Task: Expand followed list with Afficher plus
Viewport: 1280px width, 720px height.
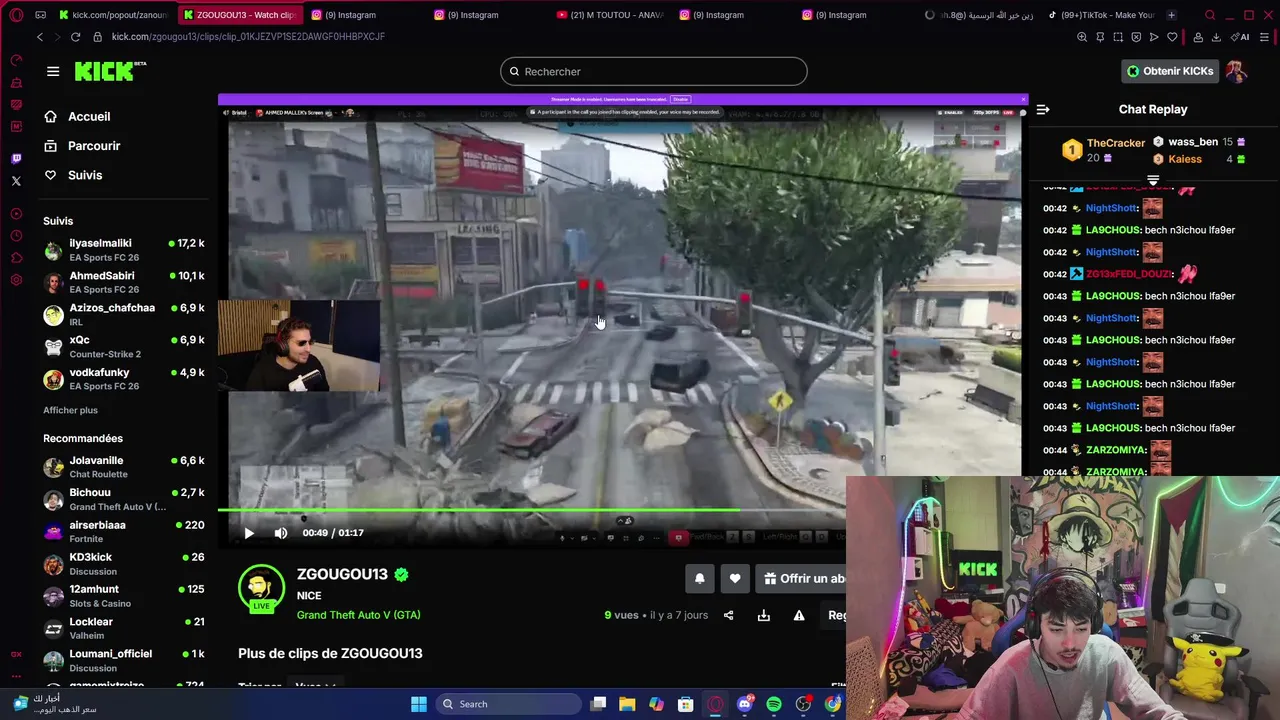Action: (70, 410)
